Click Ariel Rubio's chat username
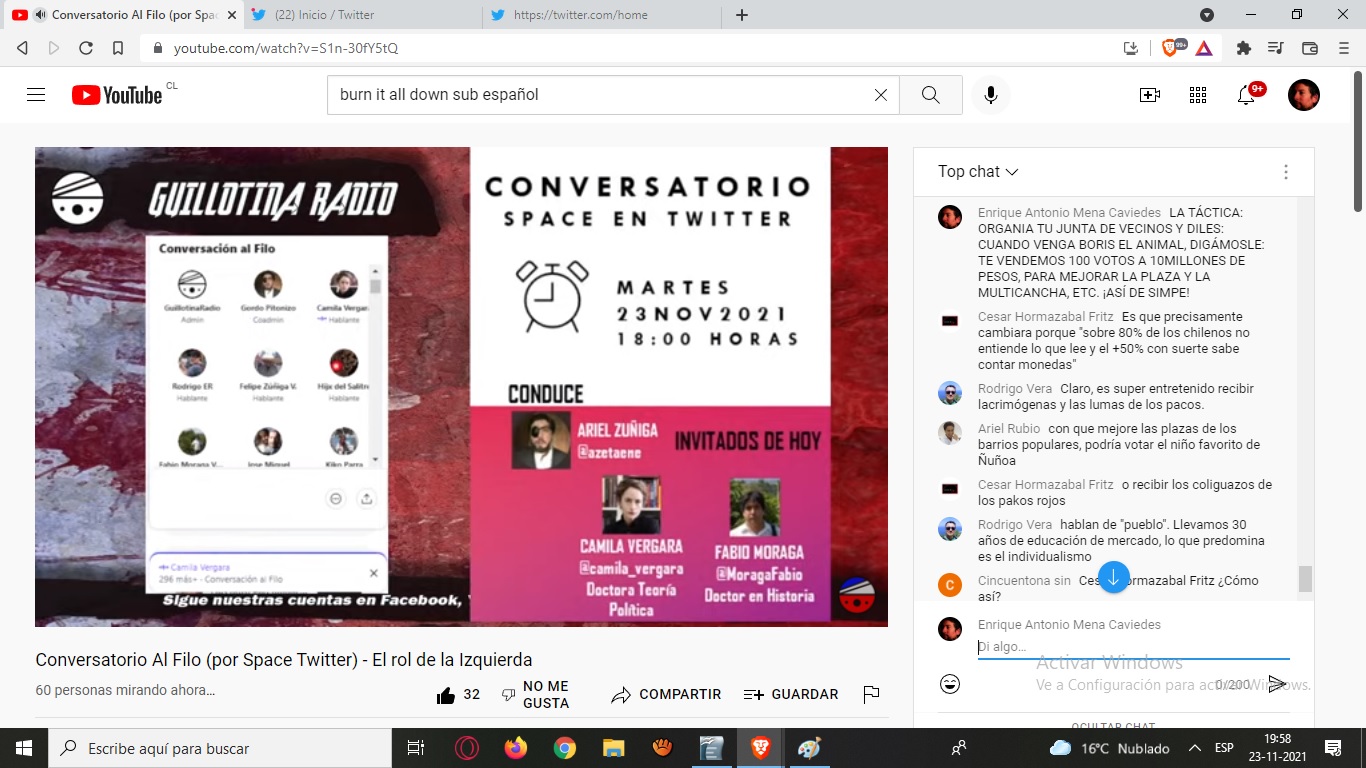Viewport: 1366px width, 768px height. click(x=1010, y=429)
